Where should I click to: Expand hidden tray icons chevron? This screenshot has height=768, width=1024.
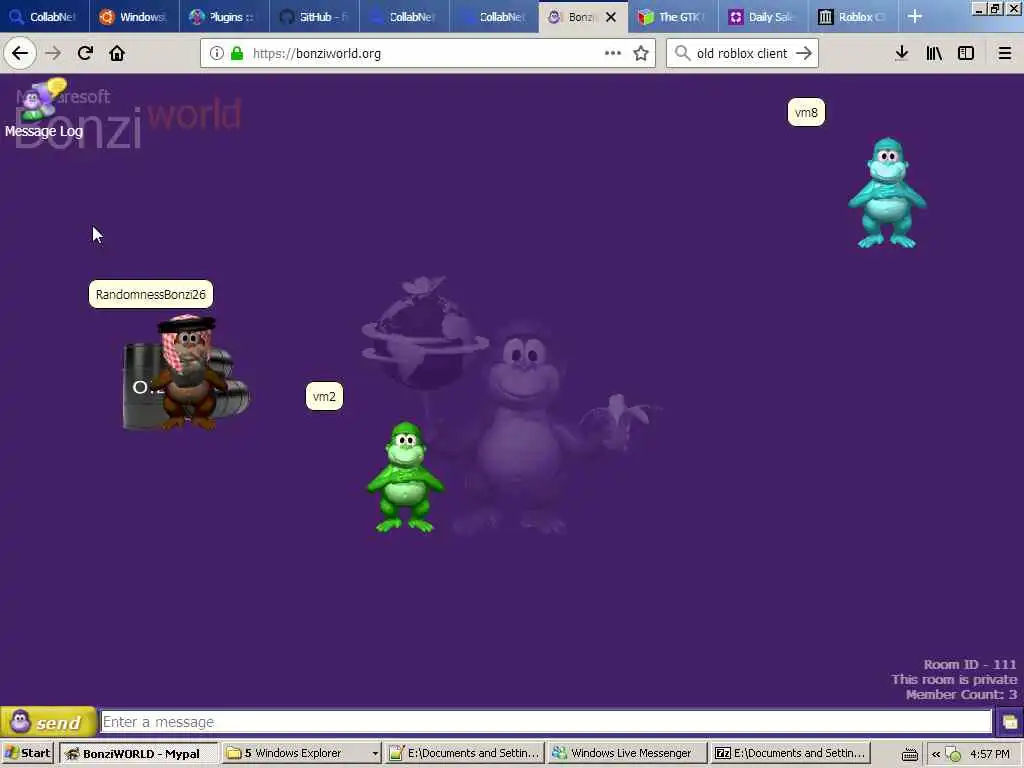[x=935, y=754]
